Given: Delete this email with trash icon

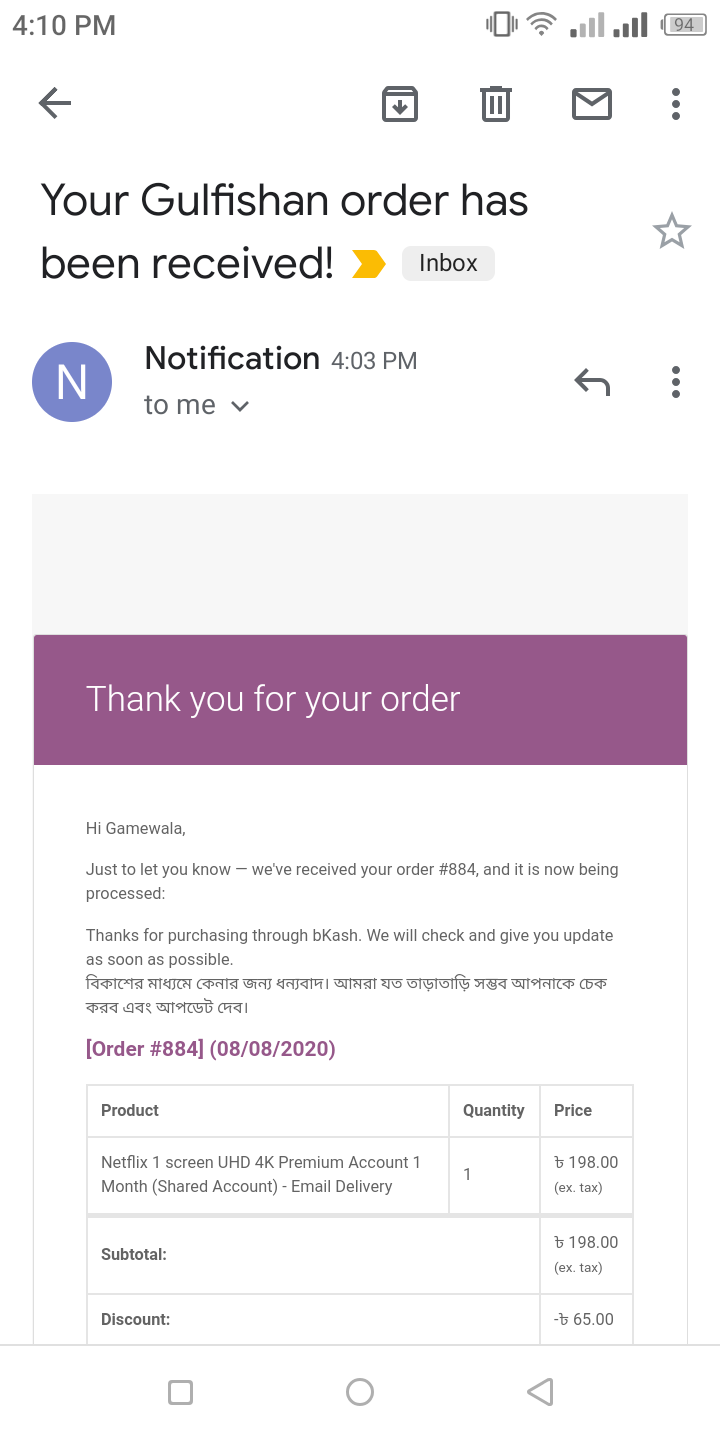Looking at the screenshot, I should click(496, 103).
